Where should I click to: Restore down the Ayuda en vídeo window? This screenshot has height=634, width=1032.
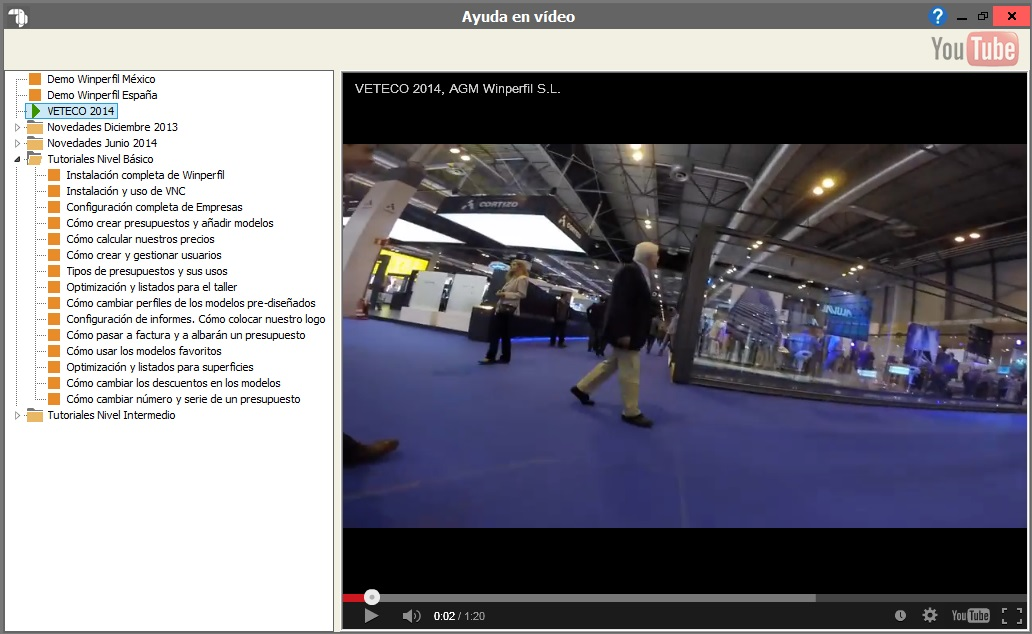983,16
